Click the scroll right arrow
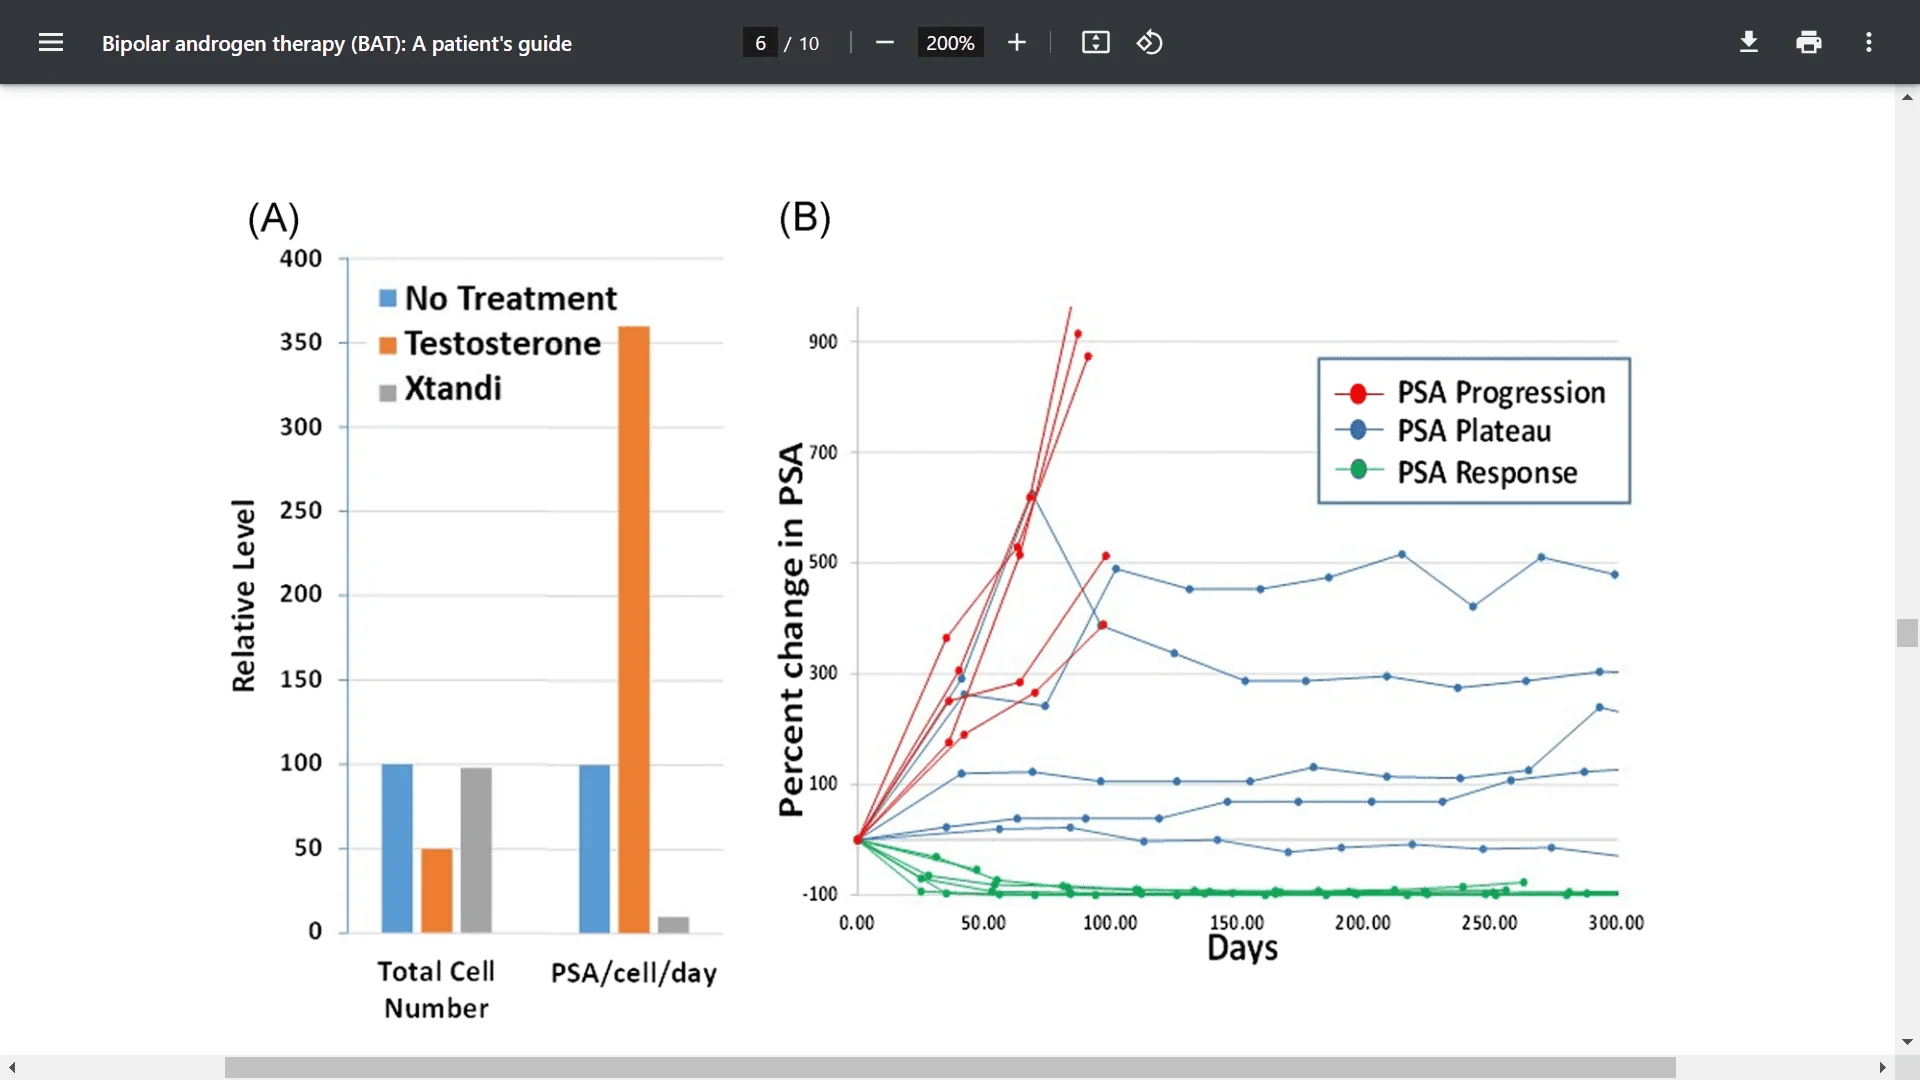 (x=1883, y=1068)
